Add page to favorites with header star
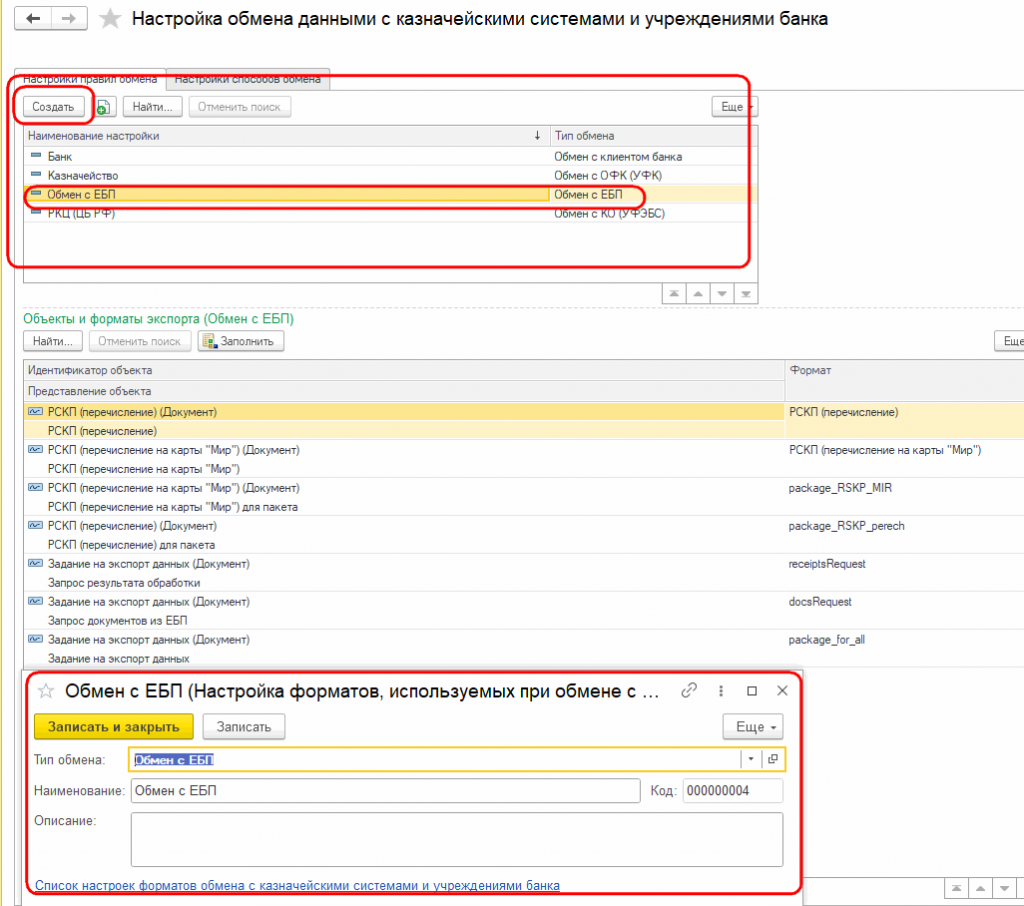Viewport: 1024px width, 906px height. point(110,19)
